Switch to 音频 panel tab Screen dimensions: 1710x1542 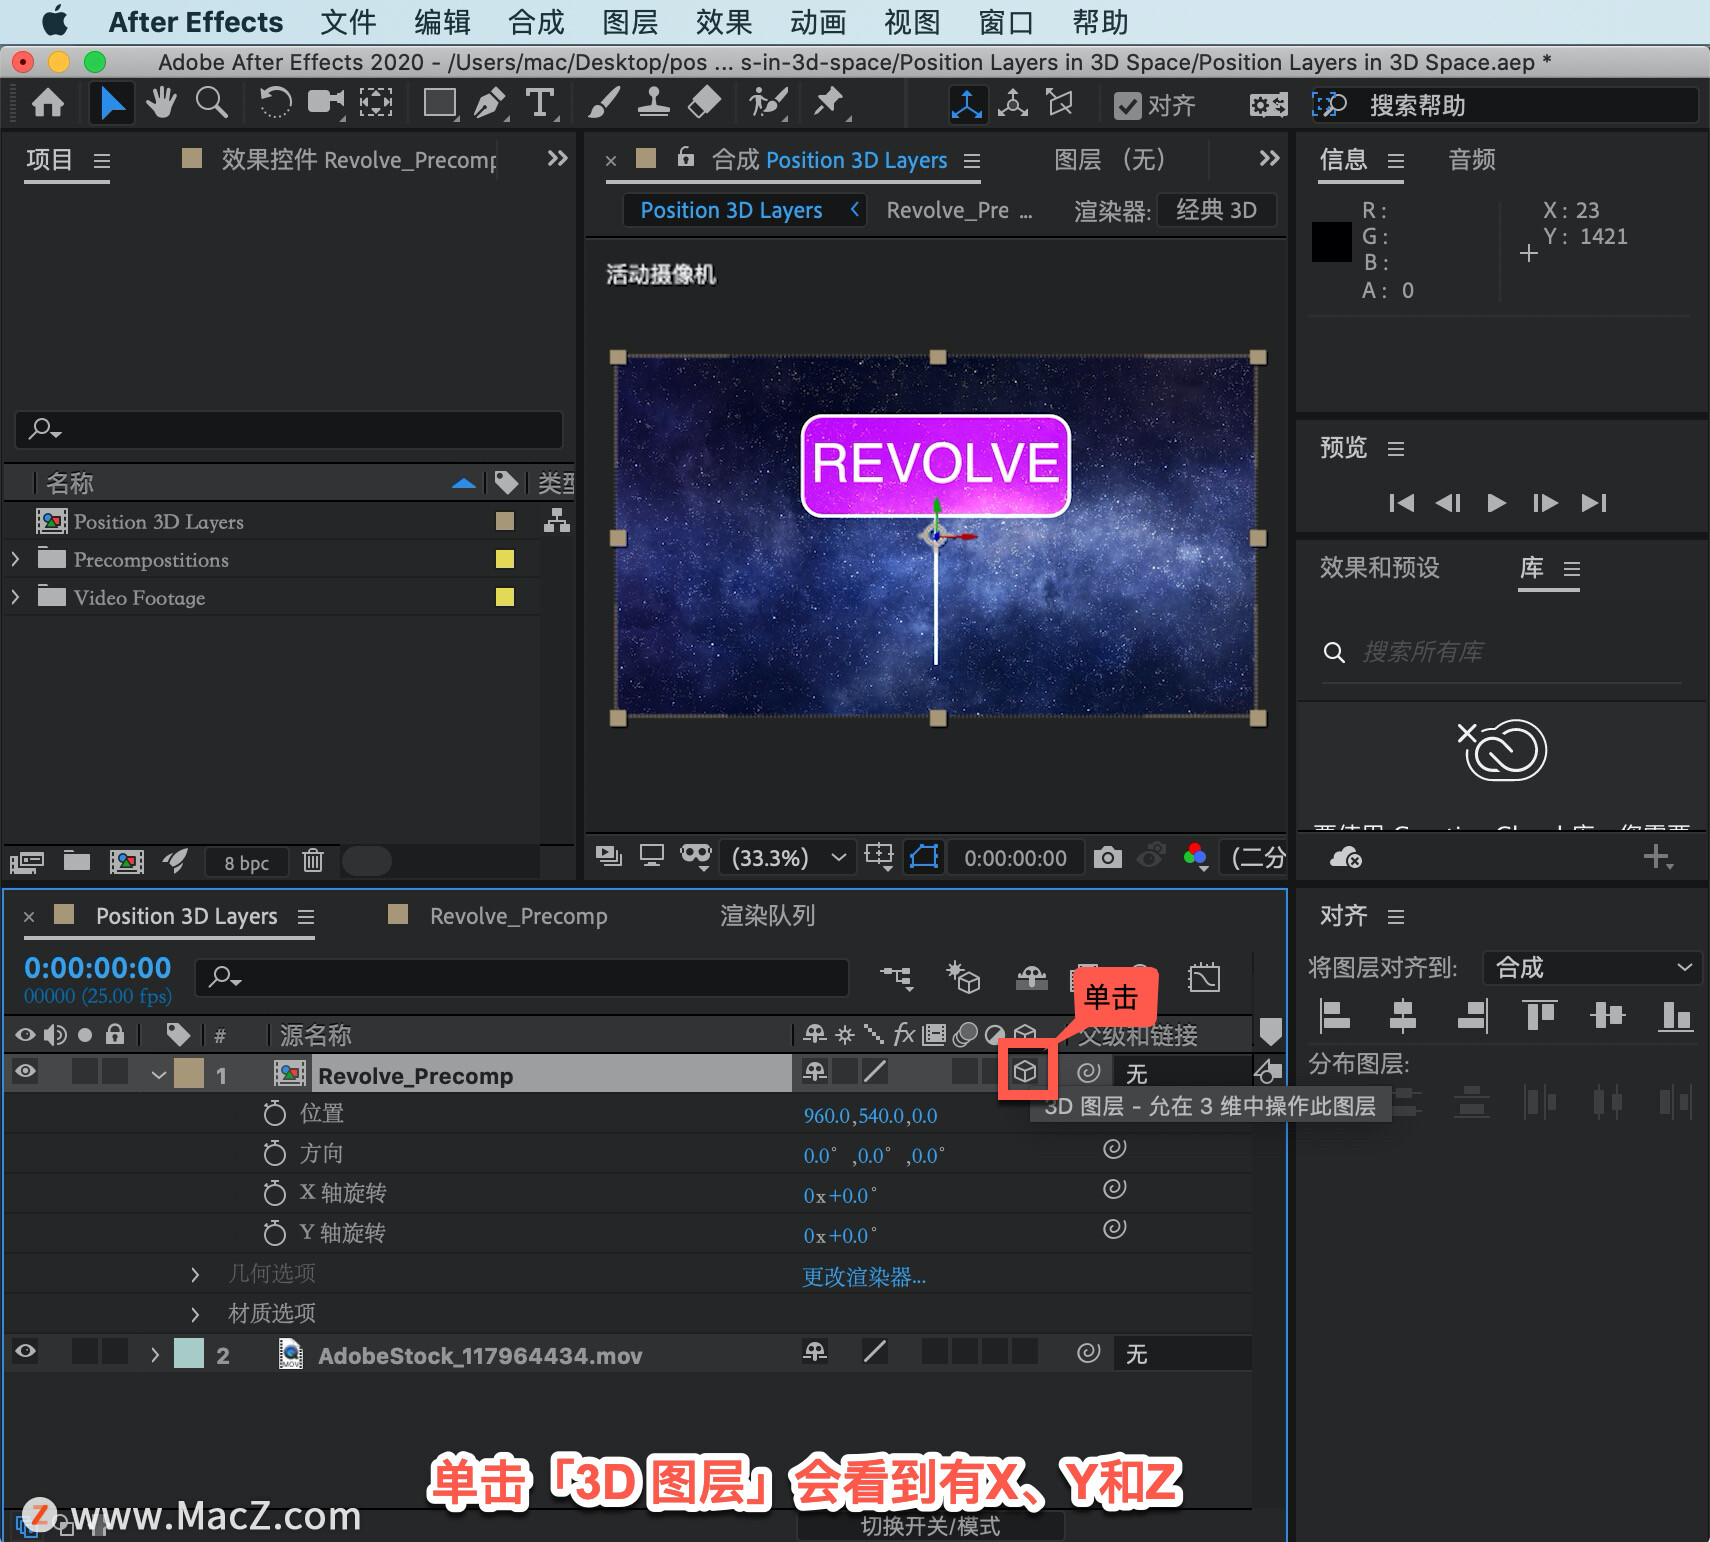1472,160
